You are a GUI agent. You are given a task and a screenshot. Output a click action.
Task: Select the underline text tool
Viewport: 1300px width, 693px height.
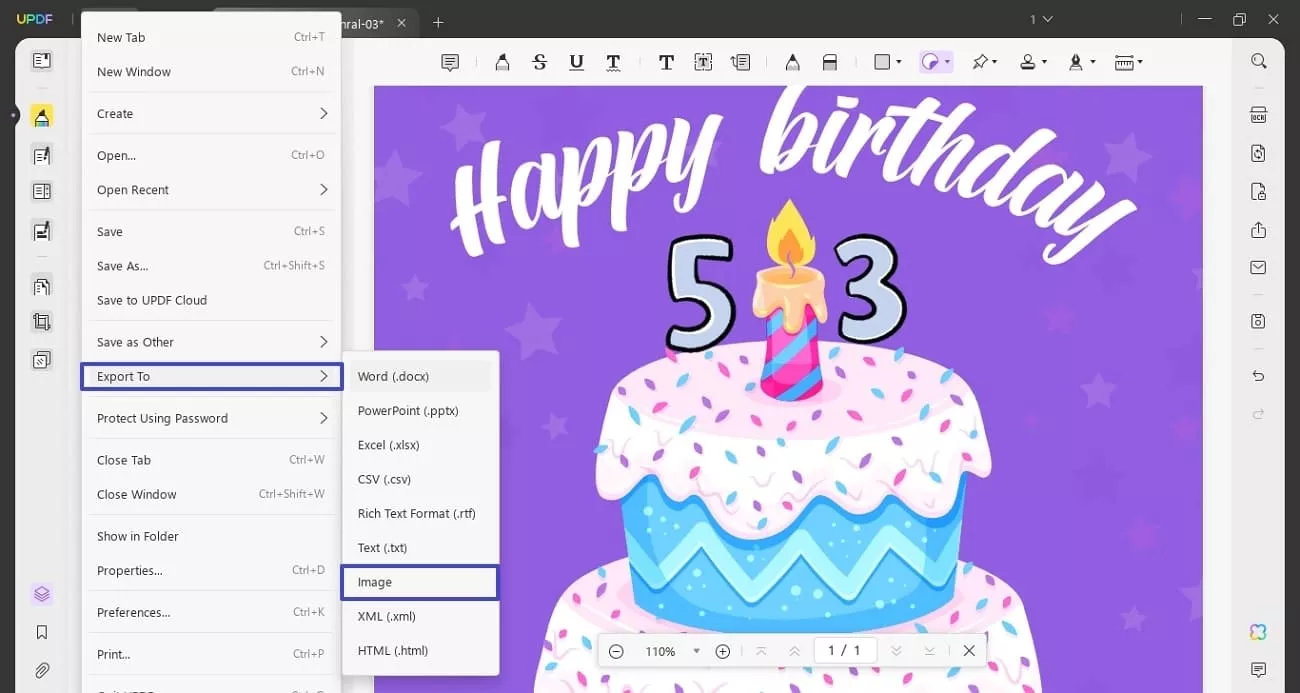576,62
